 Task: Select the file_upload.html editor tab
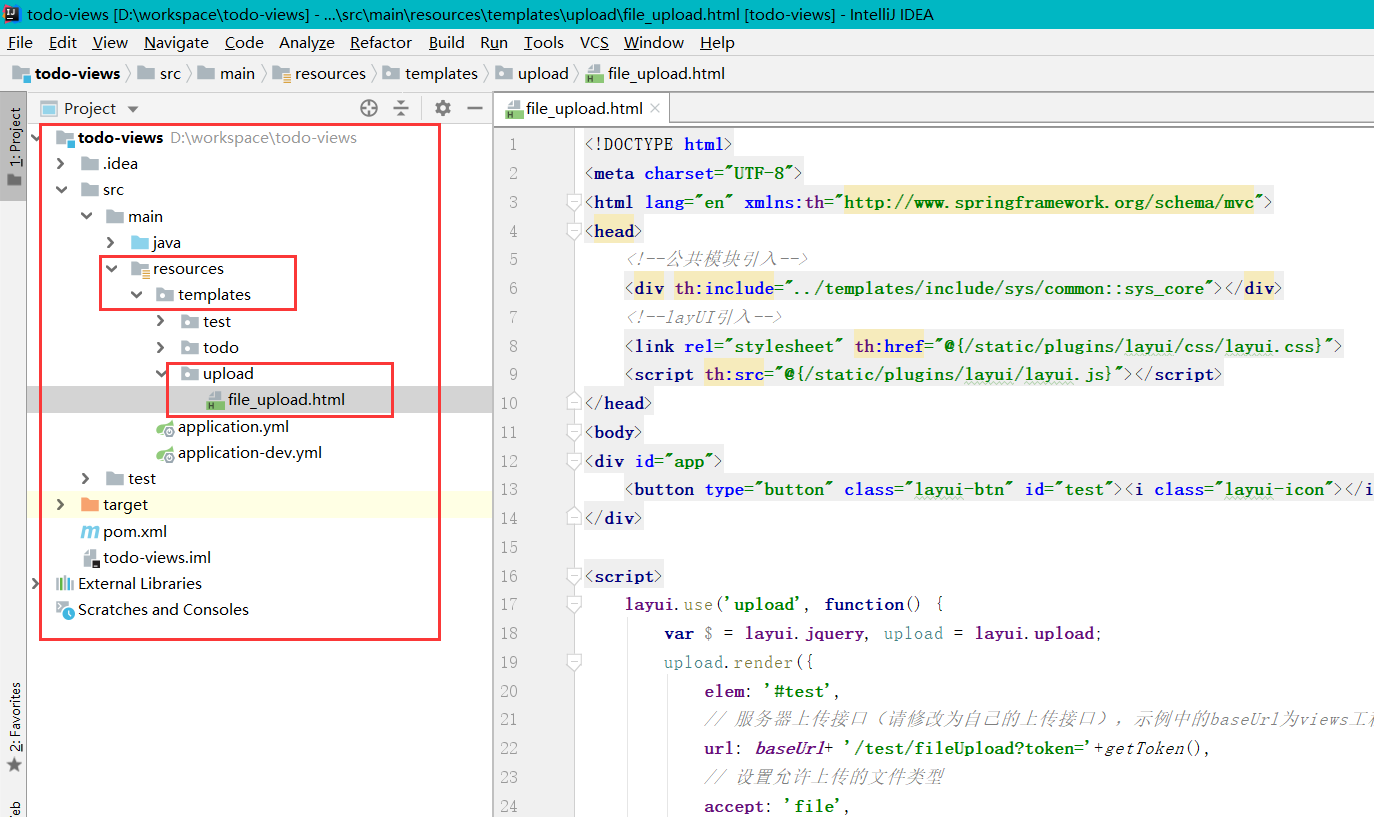583,108
